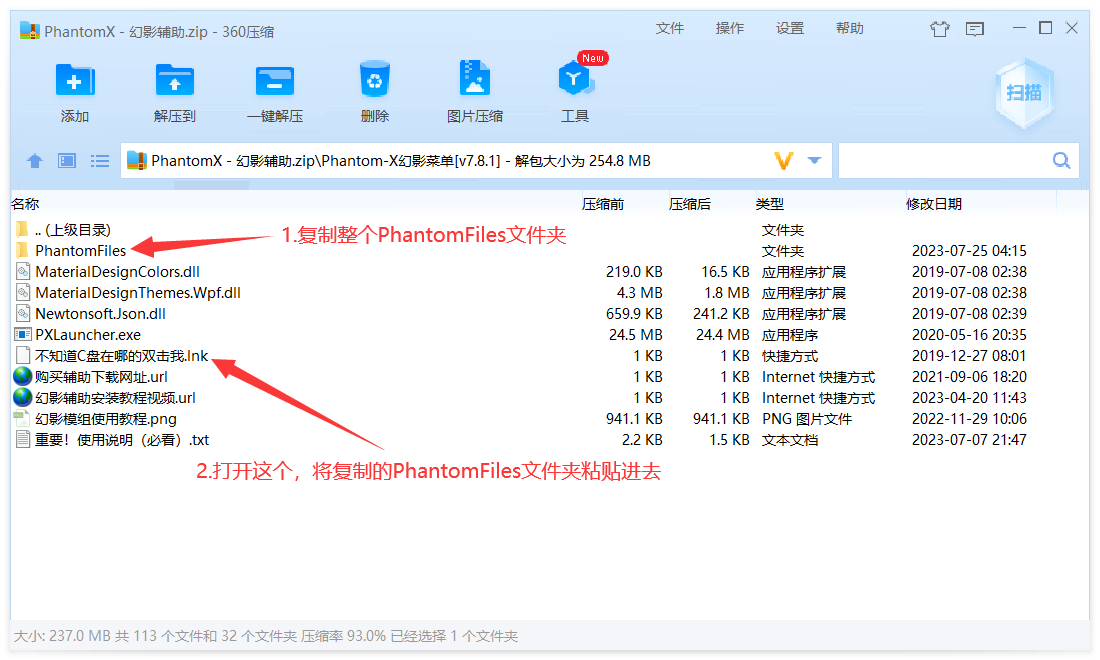Click the PXLauncher.exe file icon
This screenshot has width=1100, height=660.
[x=23, y=335]
